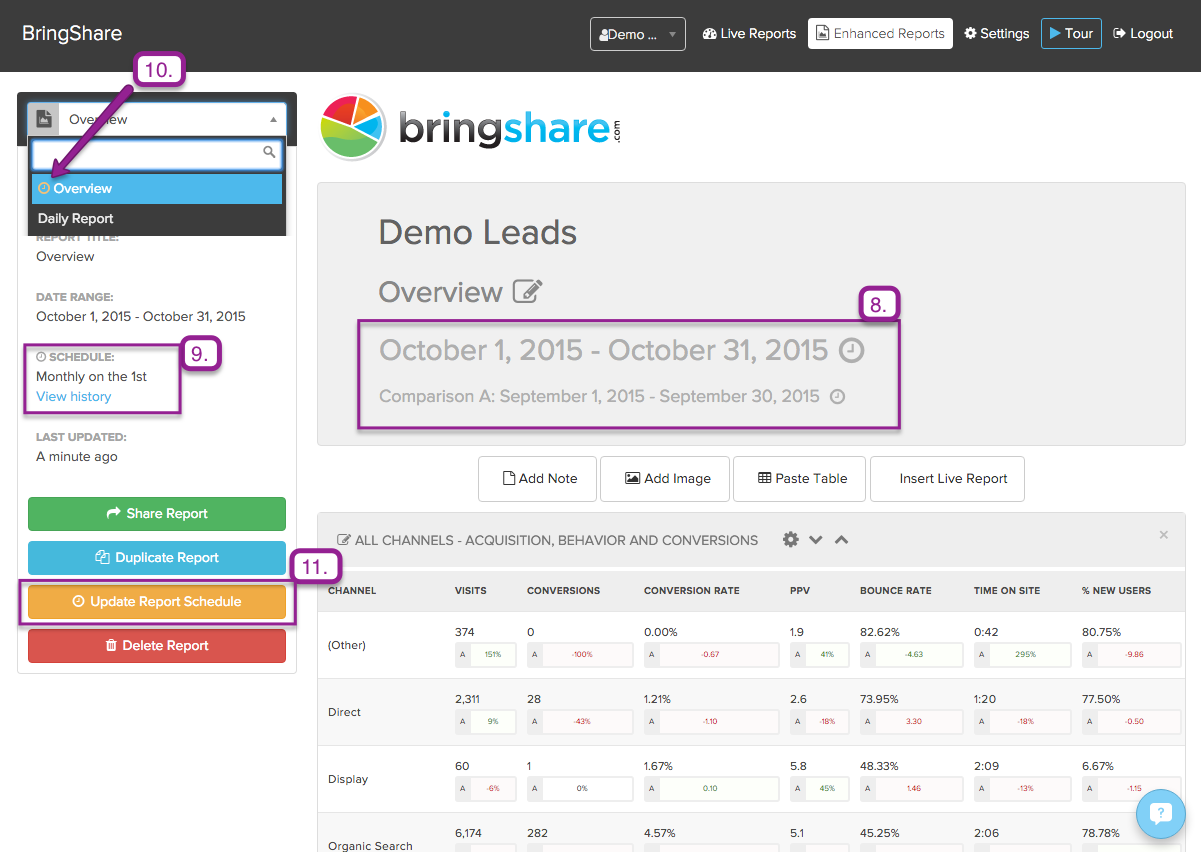1201x852 pixels.
Task: Click Organic Search visits value 6,174
Action: 468,833
